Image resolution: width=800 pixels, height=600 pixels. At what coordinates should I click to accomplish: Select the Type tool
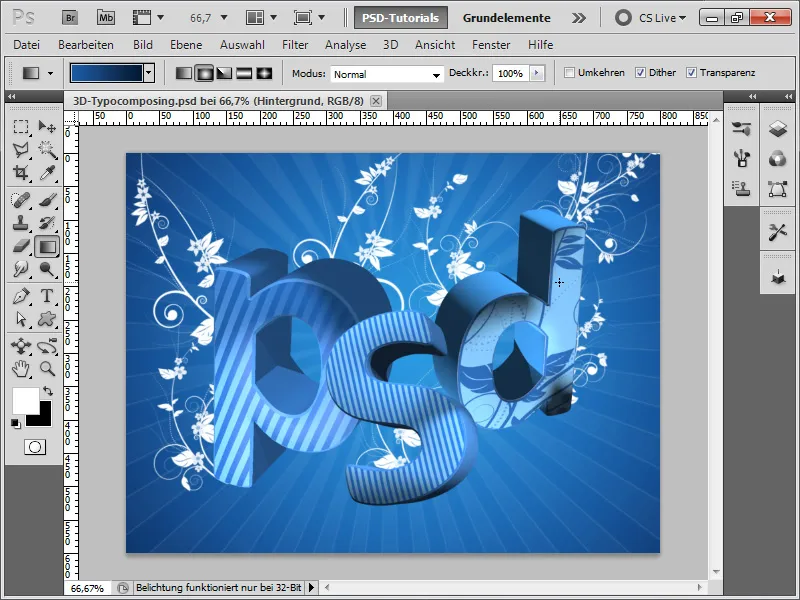point(47,296)
